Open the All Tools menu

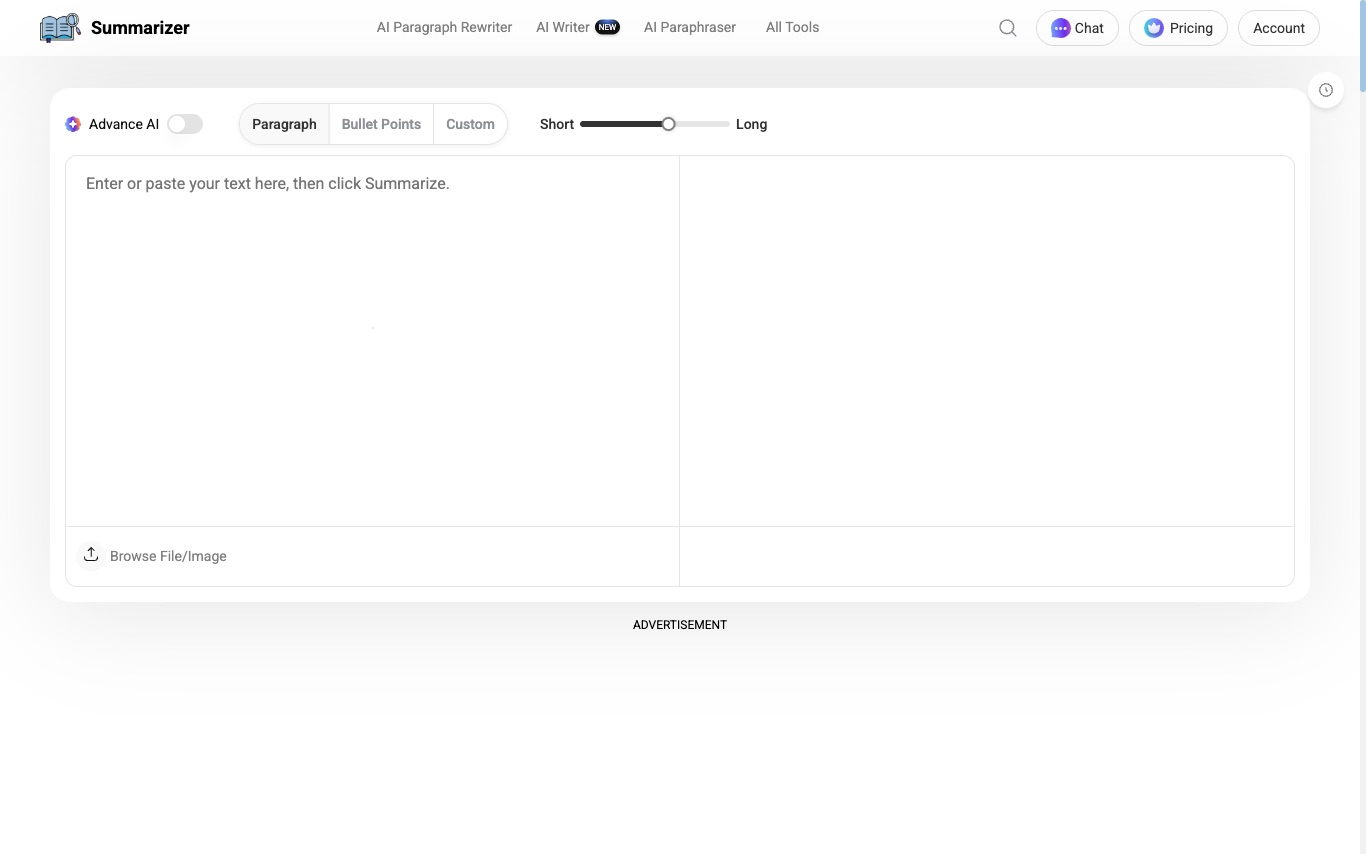(x=792, y=27)
